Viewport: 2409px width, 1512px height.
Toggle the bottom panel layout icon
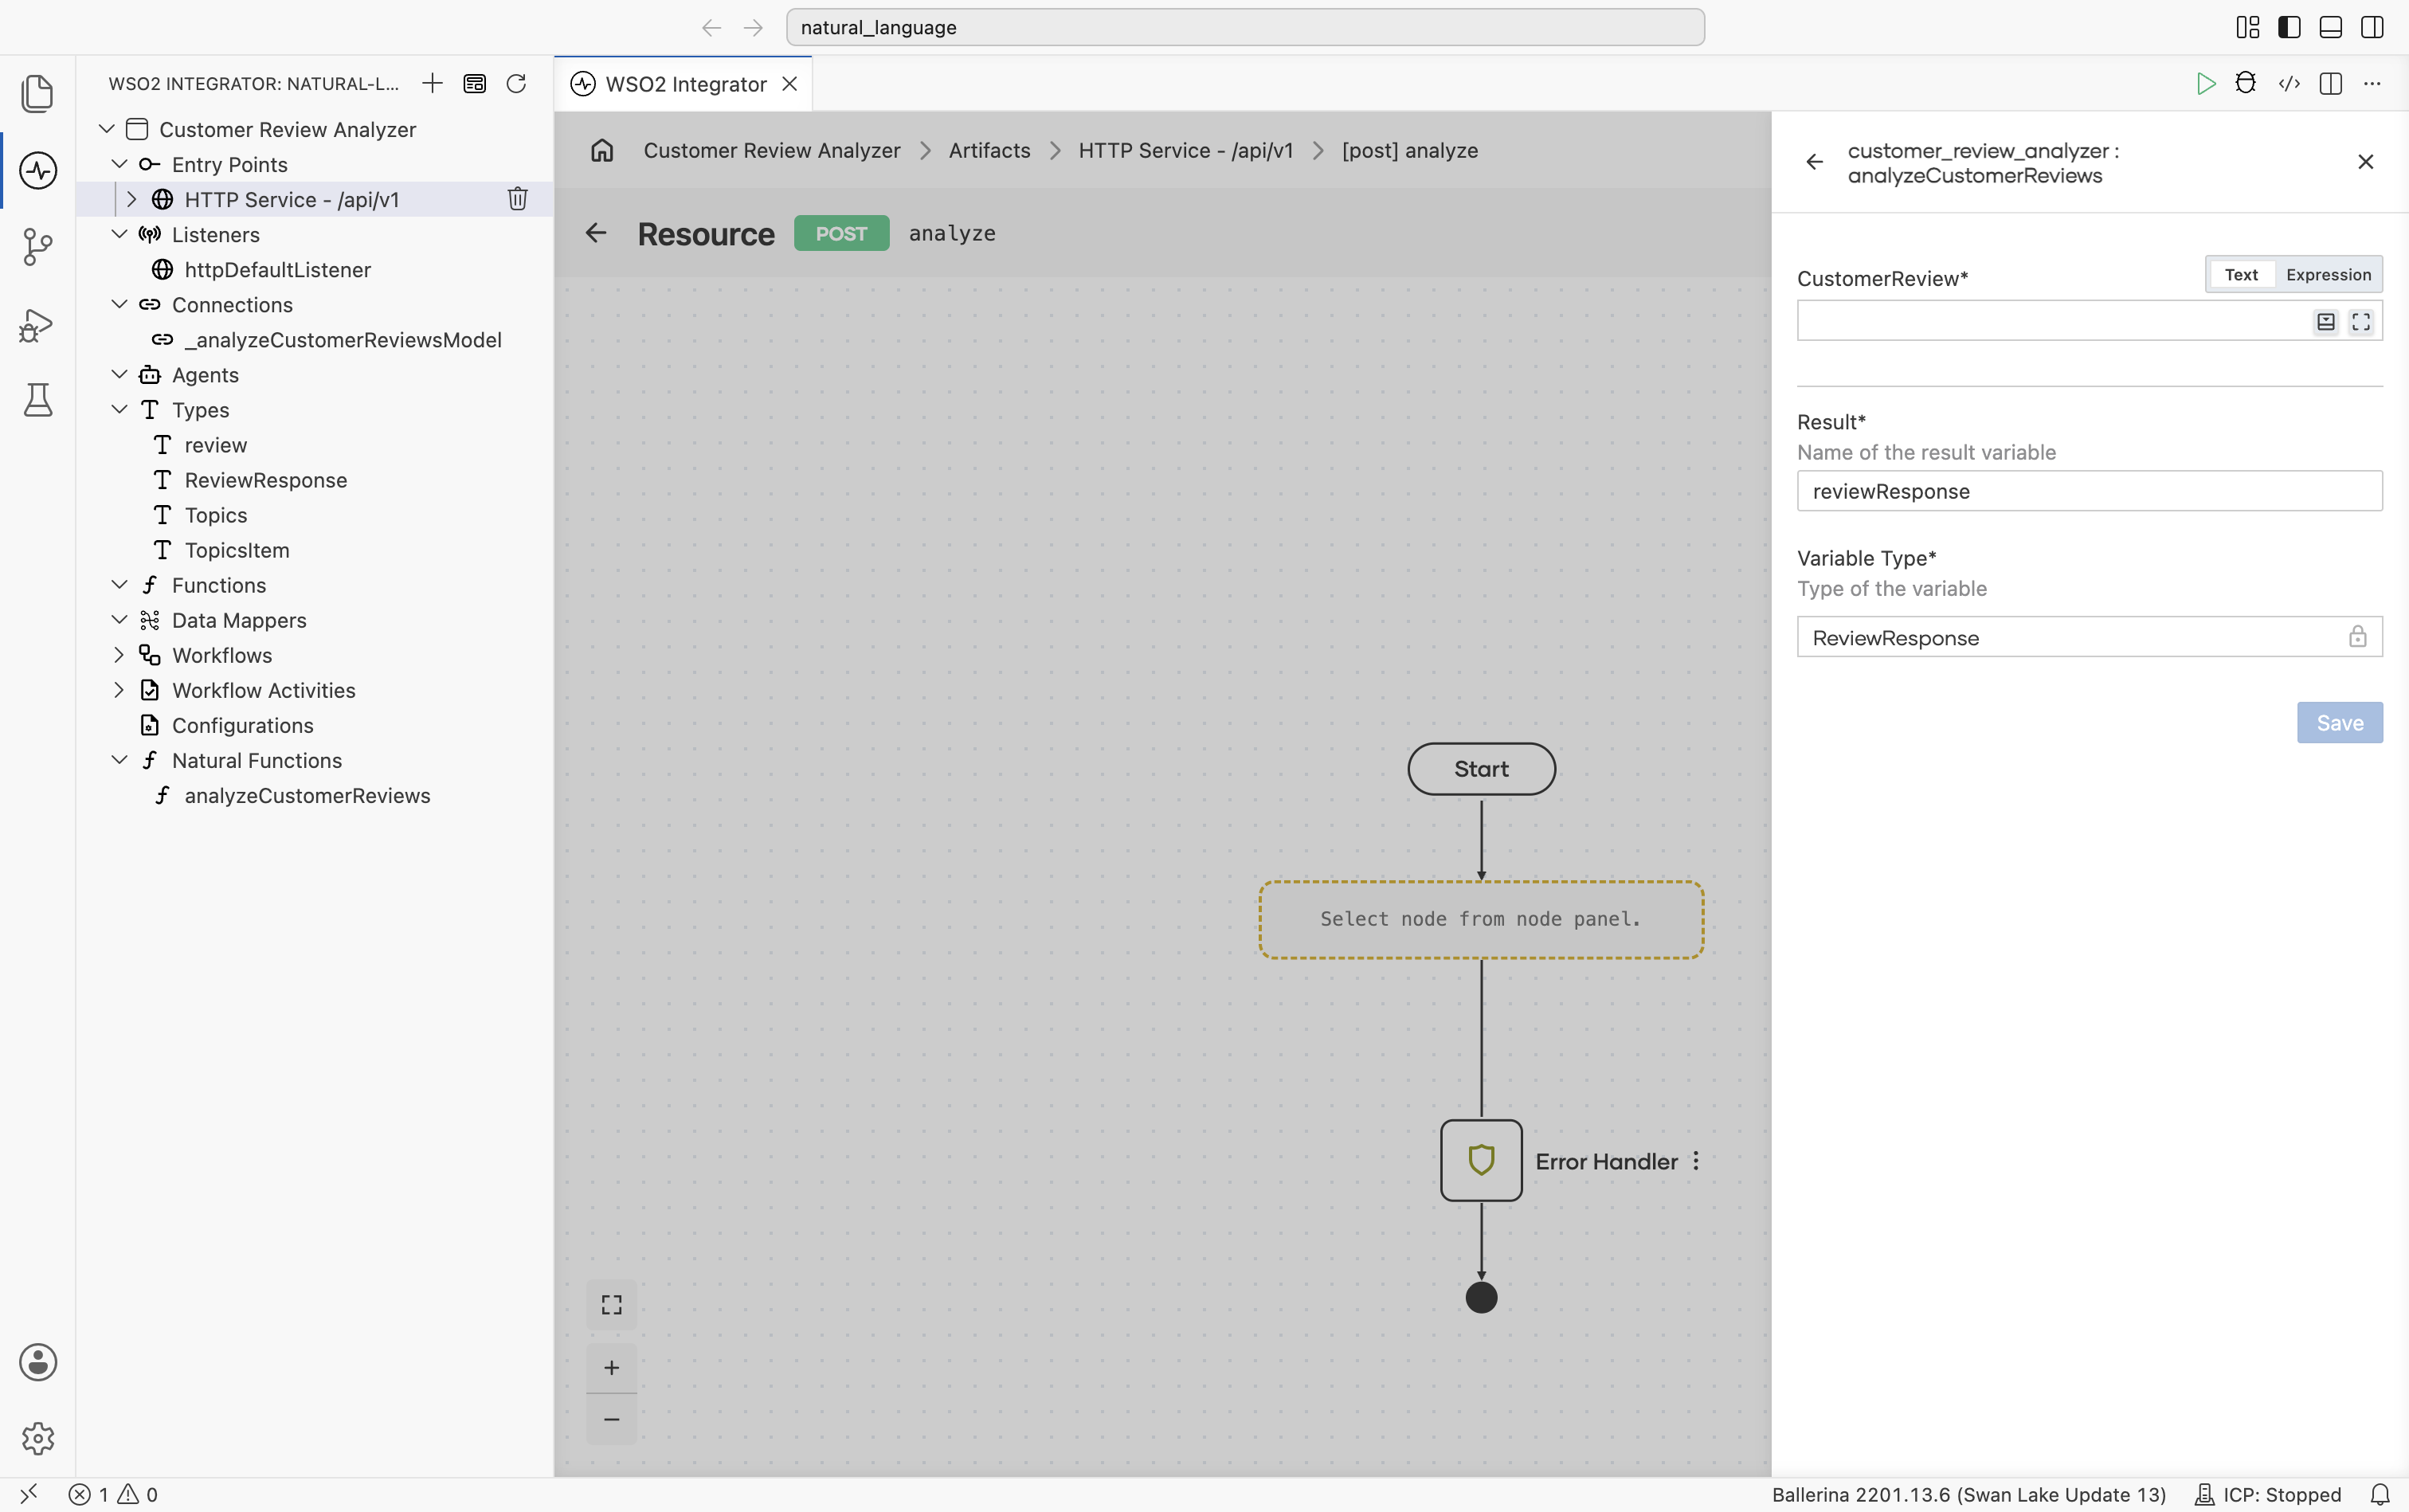click(2330, 27)
